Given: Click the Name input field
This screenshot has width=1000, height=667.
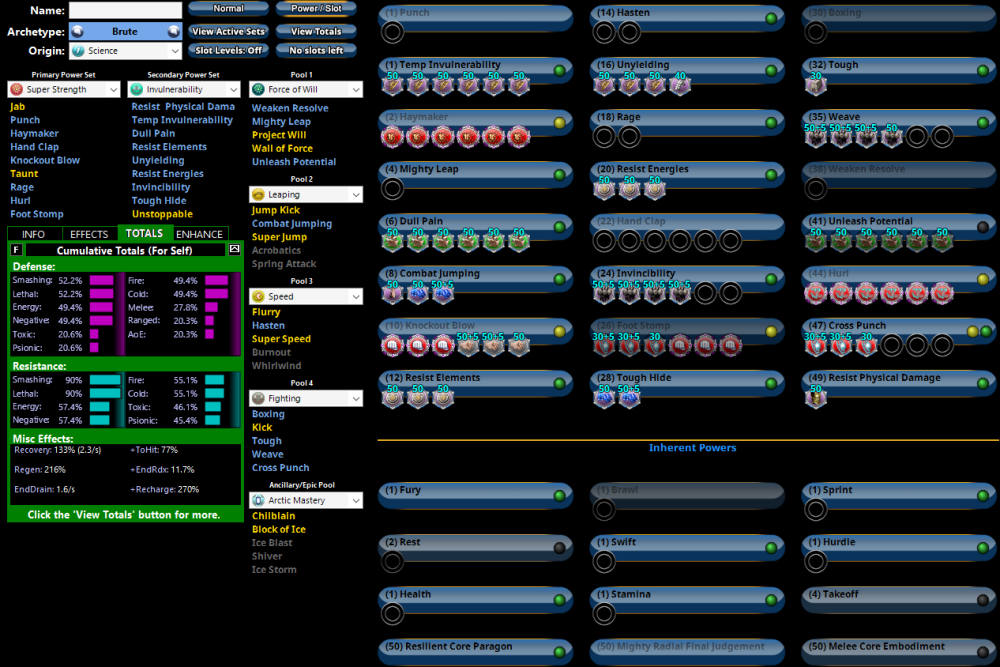Looking at the screenshot, I should 125,11.
